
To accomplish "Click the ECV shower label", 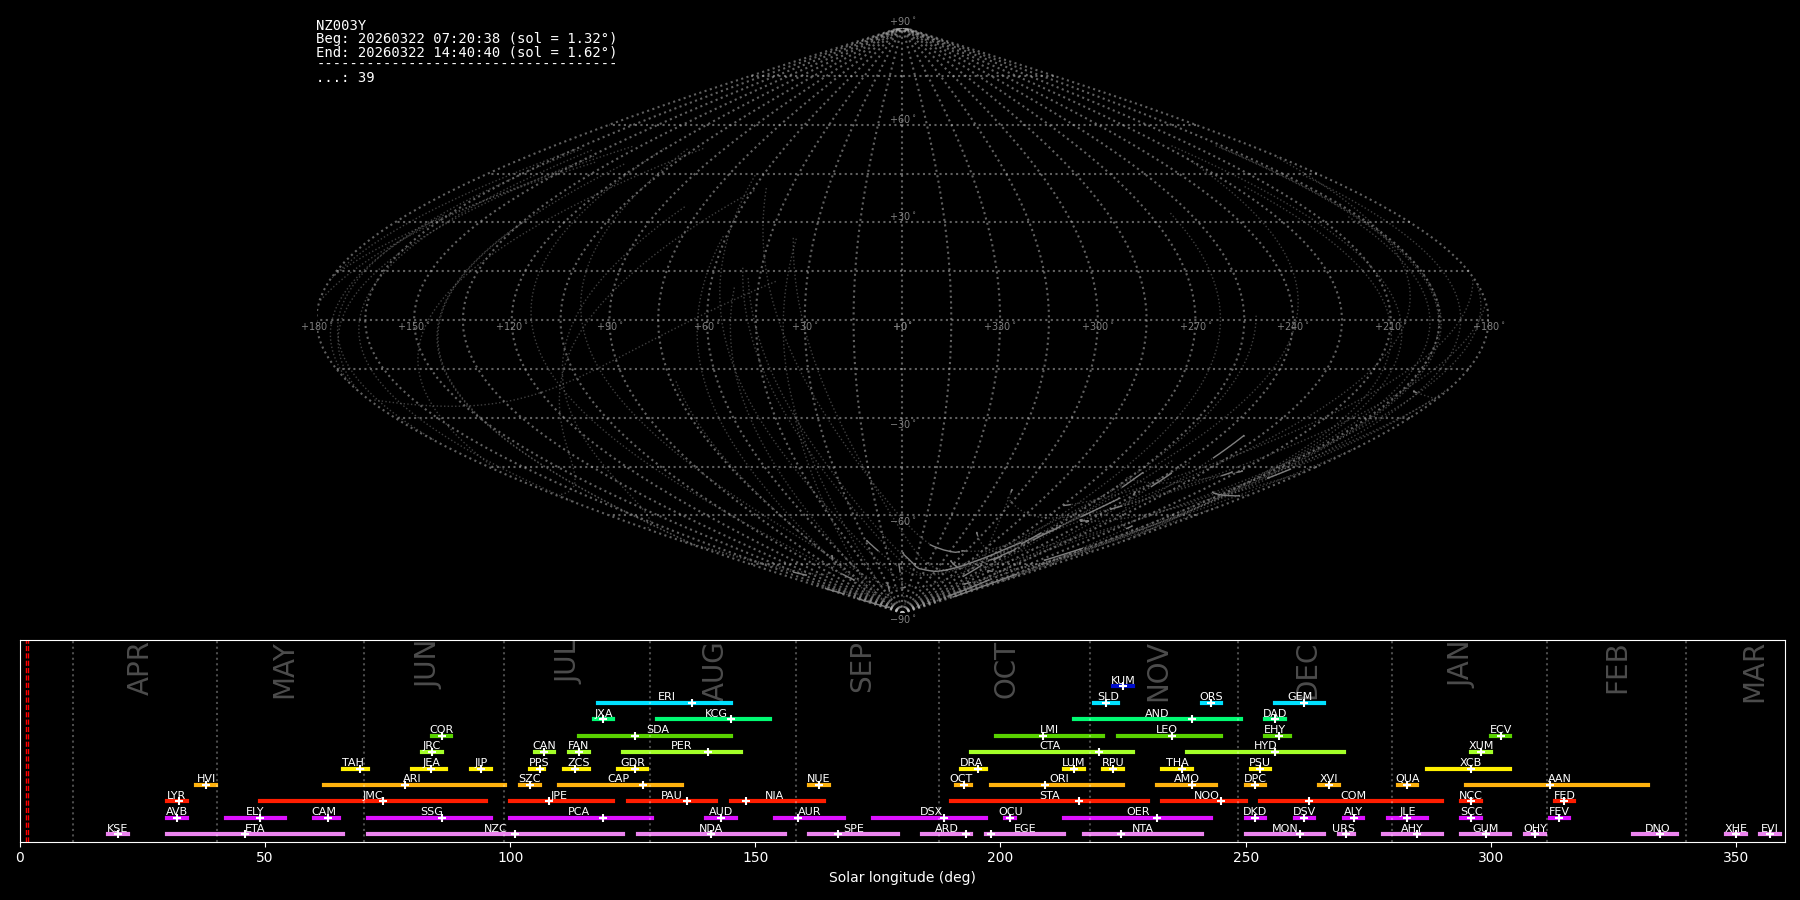I will point(1500,730).
